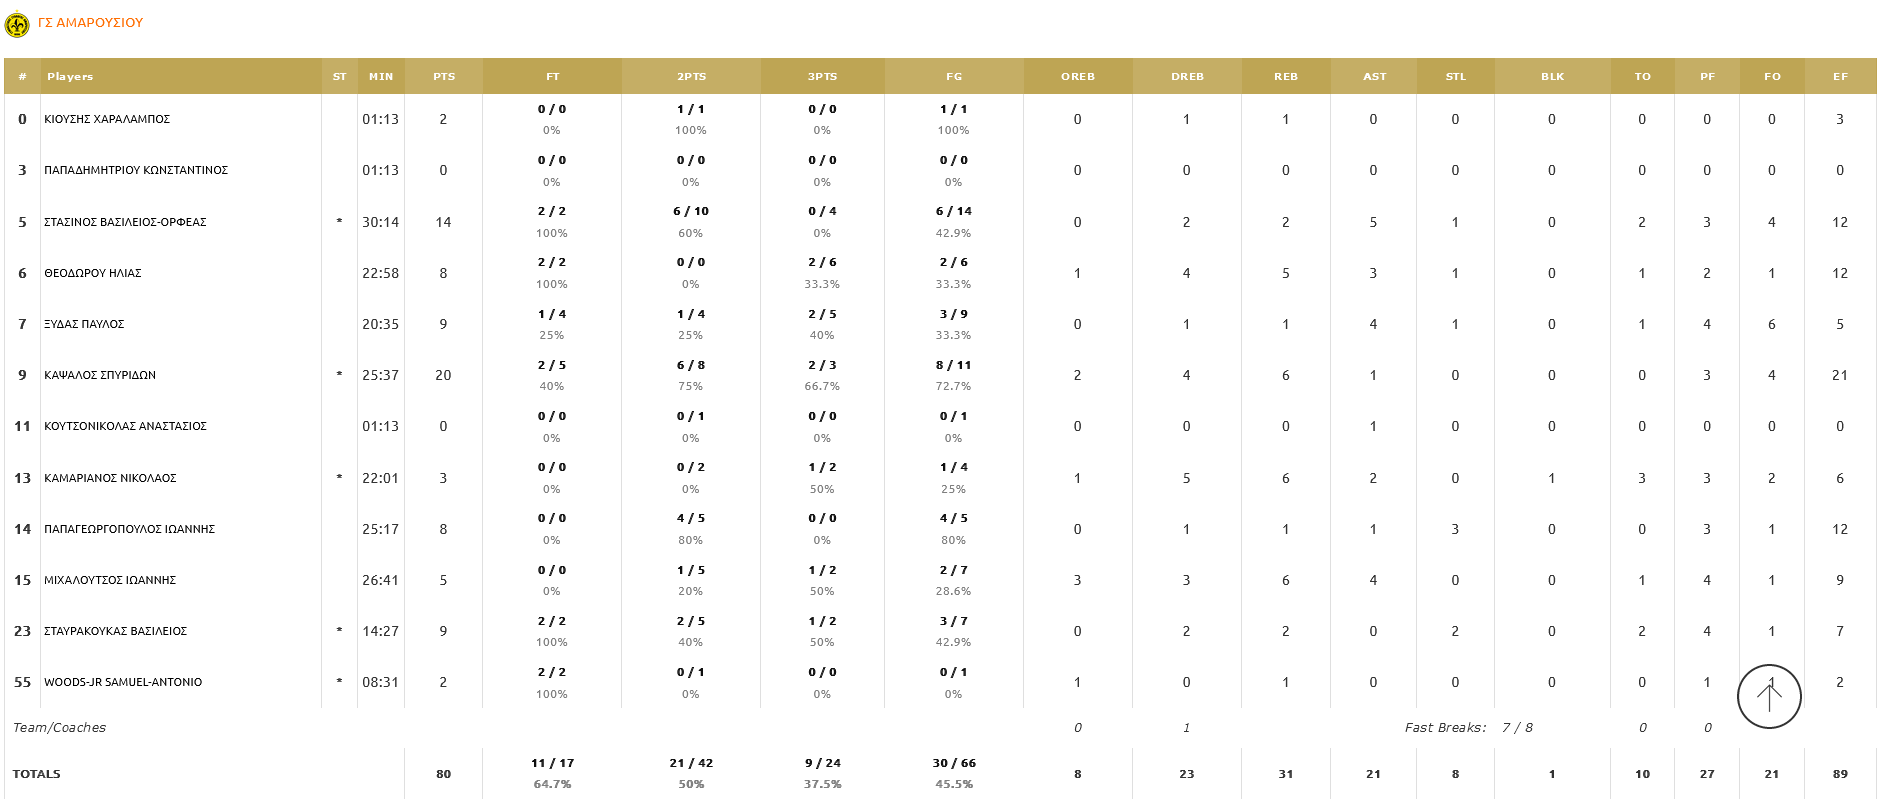Open player ΘΕΟΔΩΡΟΥ ΗΛΙΑΣ profile
Image resolution: width=1880 pixels, height=799 pixels.
(92, 273)
